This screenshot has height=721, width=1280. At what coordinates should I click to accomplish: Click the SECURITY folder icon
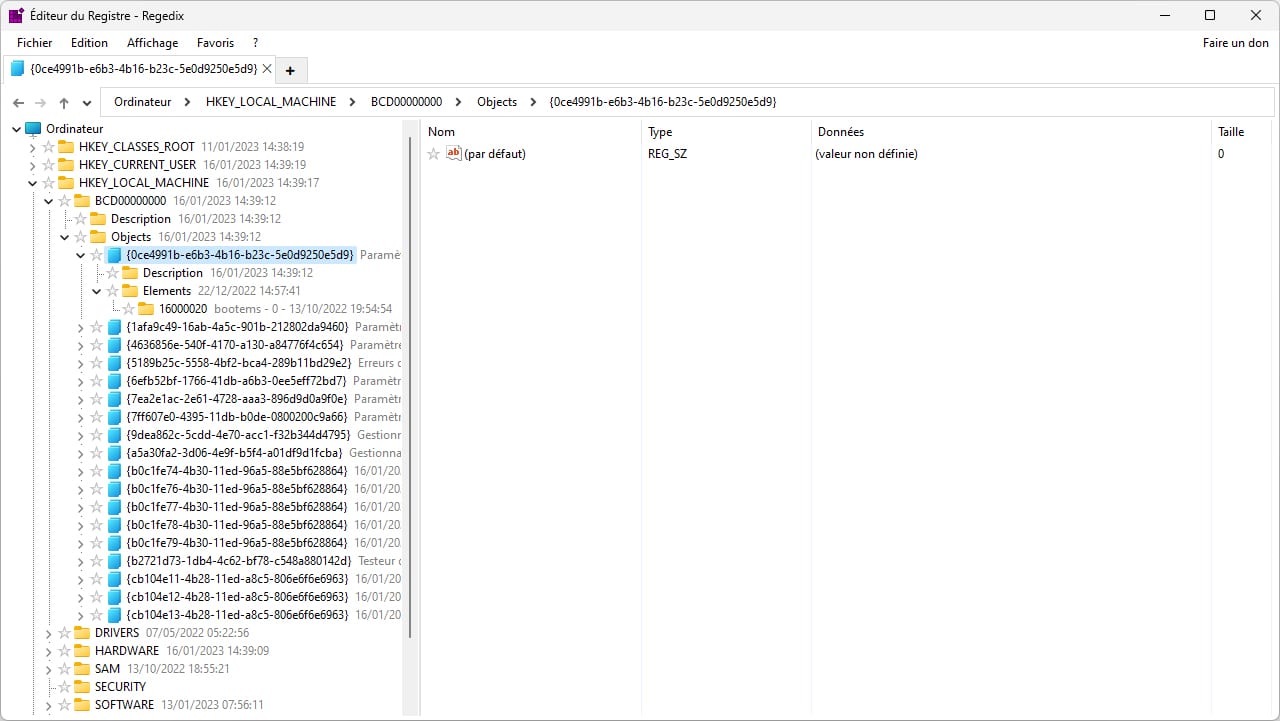[82, 687]
